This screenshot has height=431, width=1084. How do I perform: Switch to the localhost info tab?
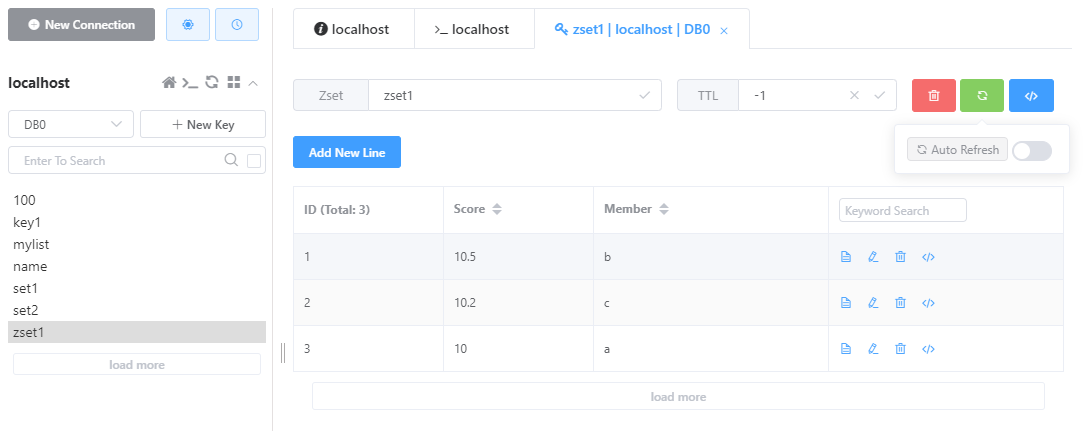[x=352, y=29]
